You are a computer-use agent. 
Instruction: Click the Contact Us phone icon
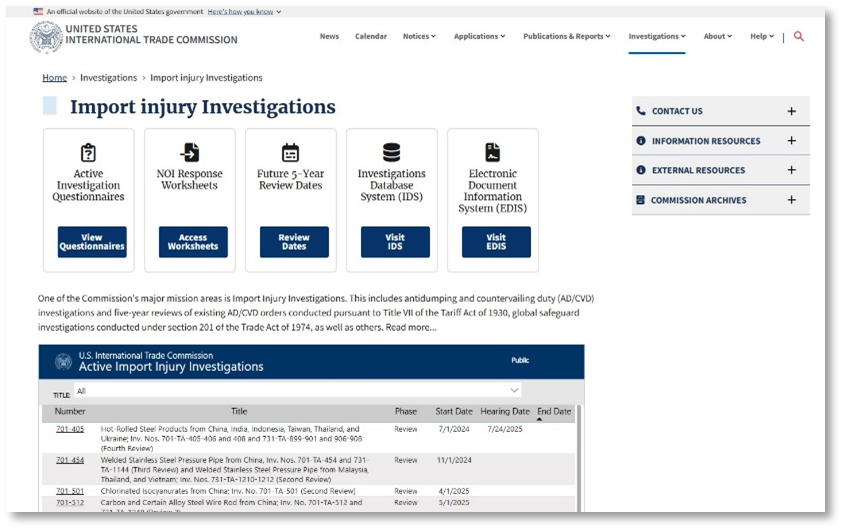click(x=641, y=111)
